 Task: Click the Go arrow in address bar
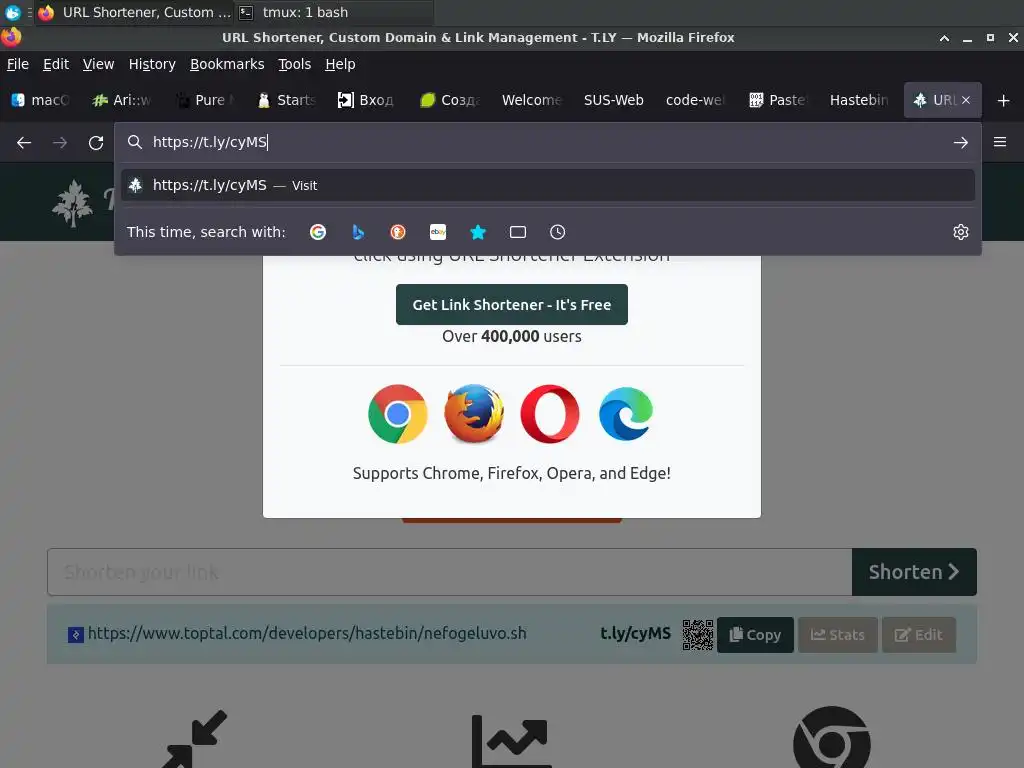960,142
